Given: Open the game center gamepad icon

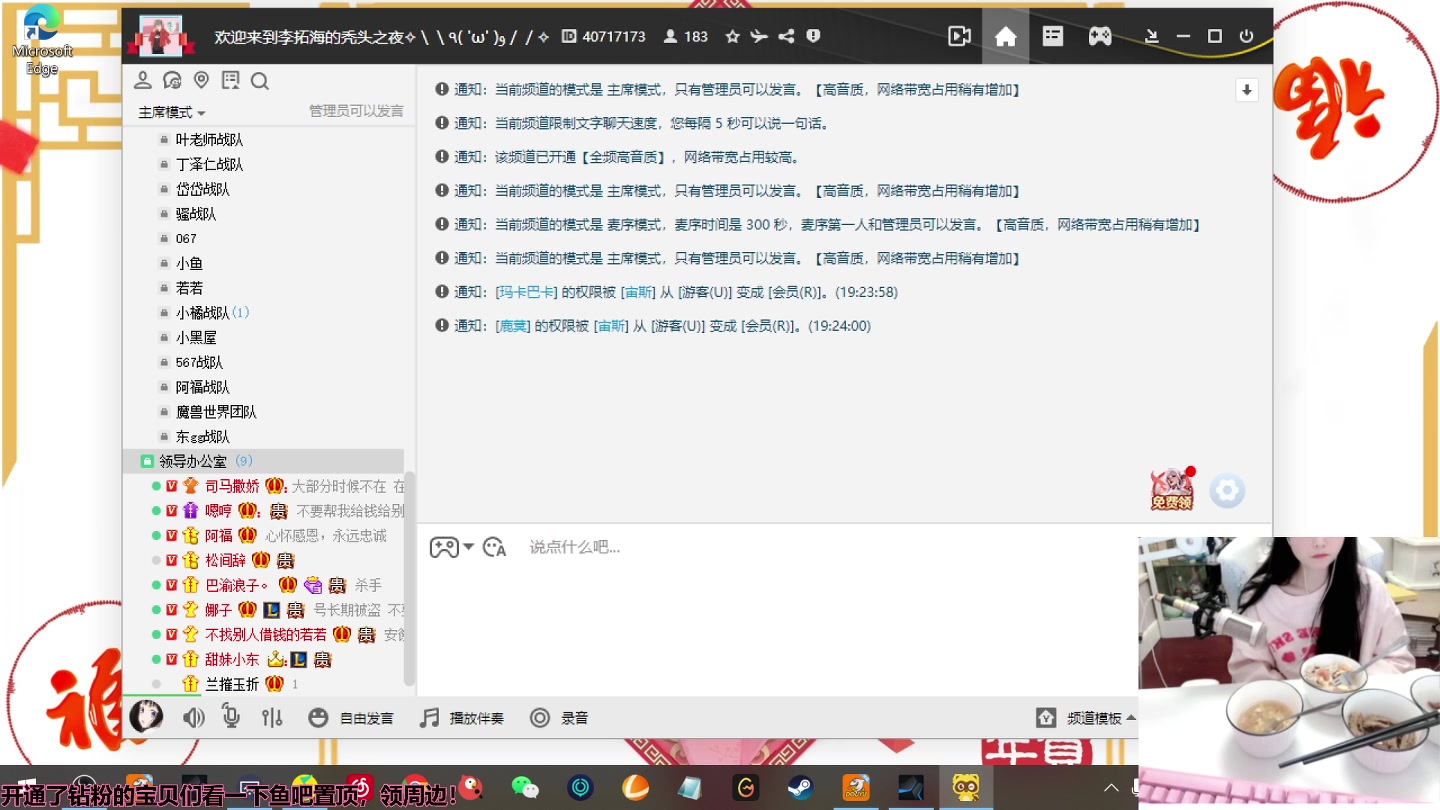Looking at the screenshot, I should [1100, 36].
